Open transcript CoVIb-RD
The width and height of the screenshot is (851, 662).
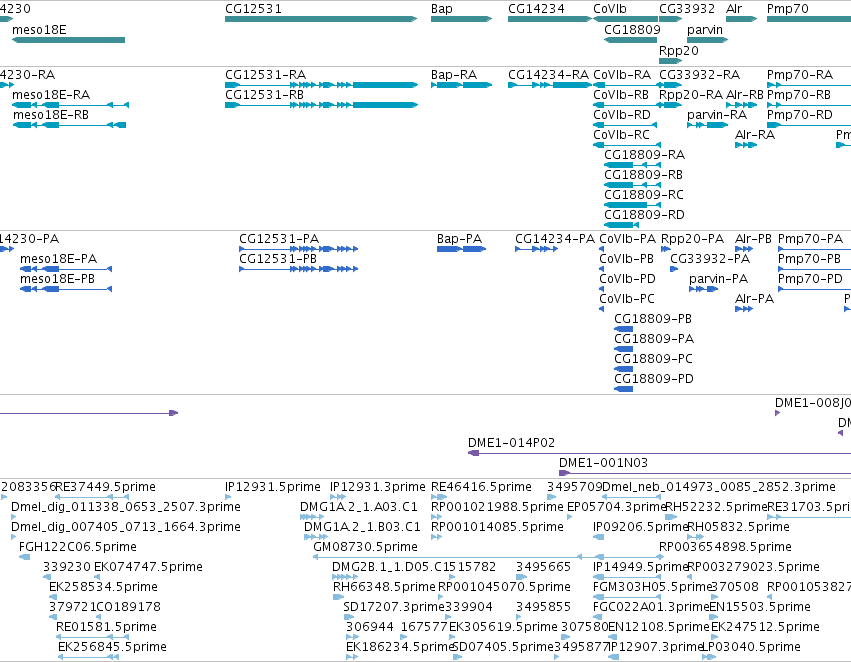pos(621,115)
